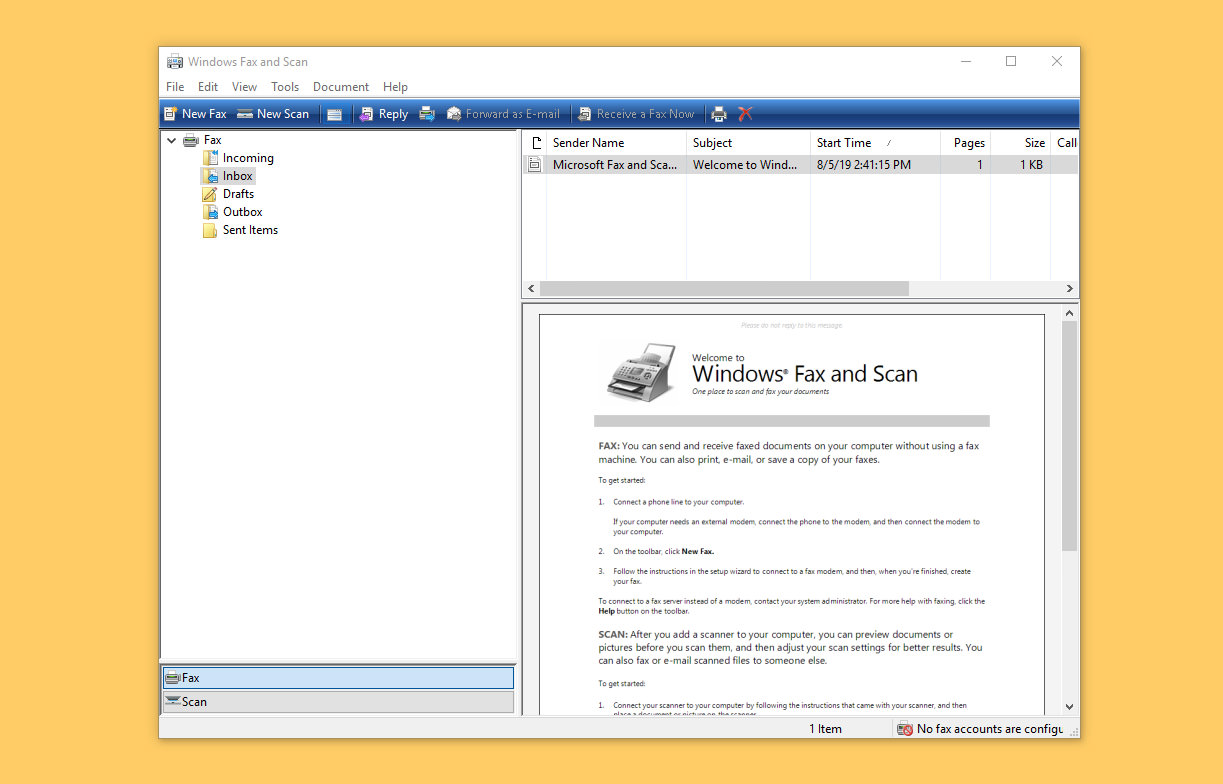Sort by the Sender Name column
Viewport: 1223px width, 784px height.
[x=616, y=143]
